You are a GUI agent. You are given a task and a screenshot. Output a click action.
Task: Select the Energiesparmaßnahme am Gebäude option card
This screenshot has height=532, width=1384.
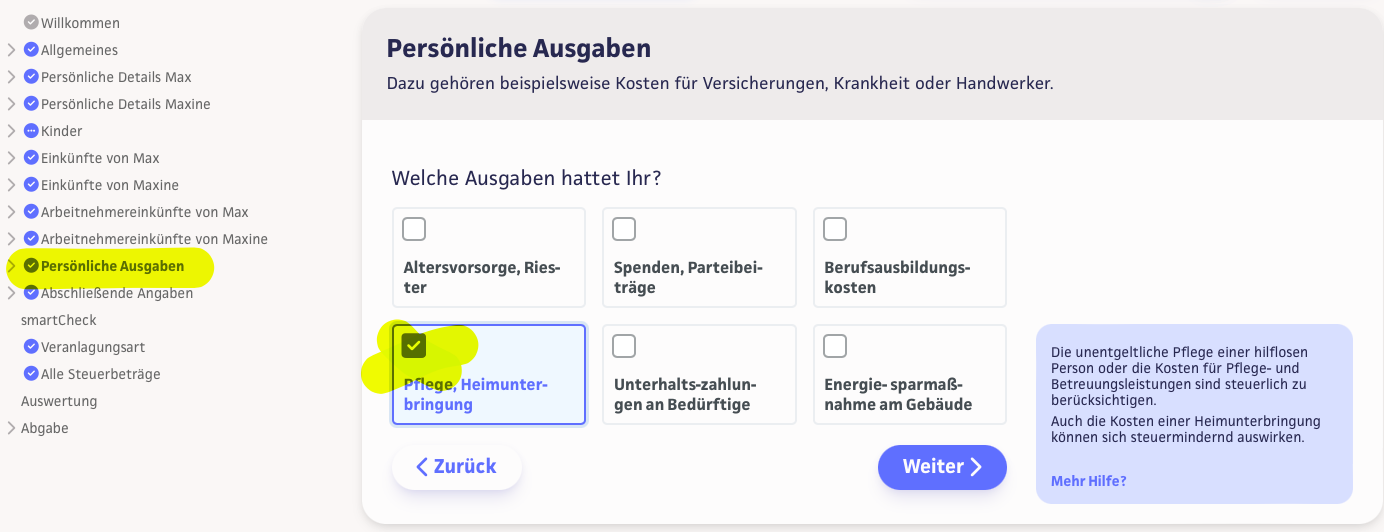click(909, 375)
